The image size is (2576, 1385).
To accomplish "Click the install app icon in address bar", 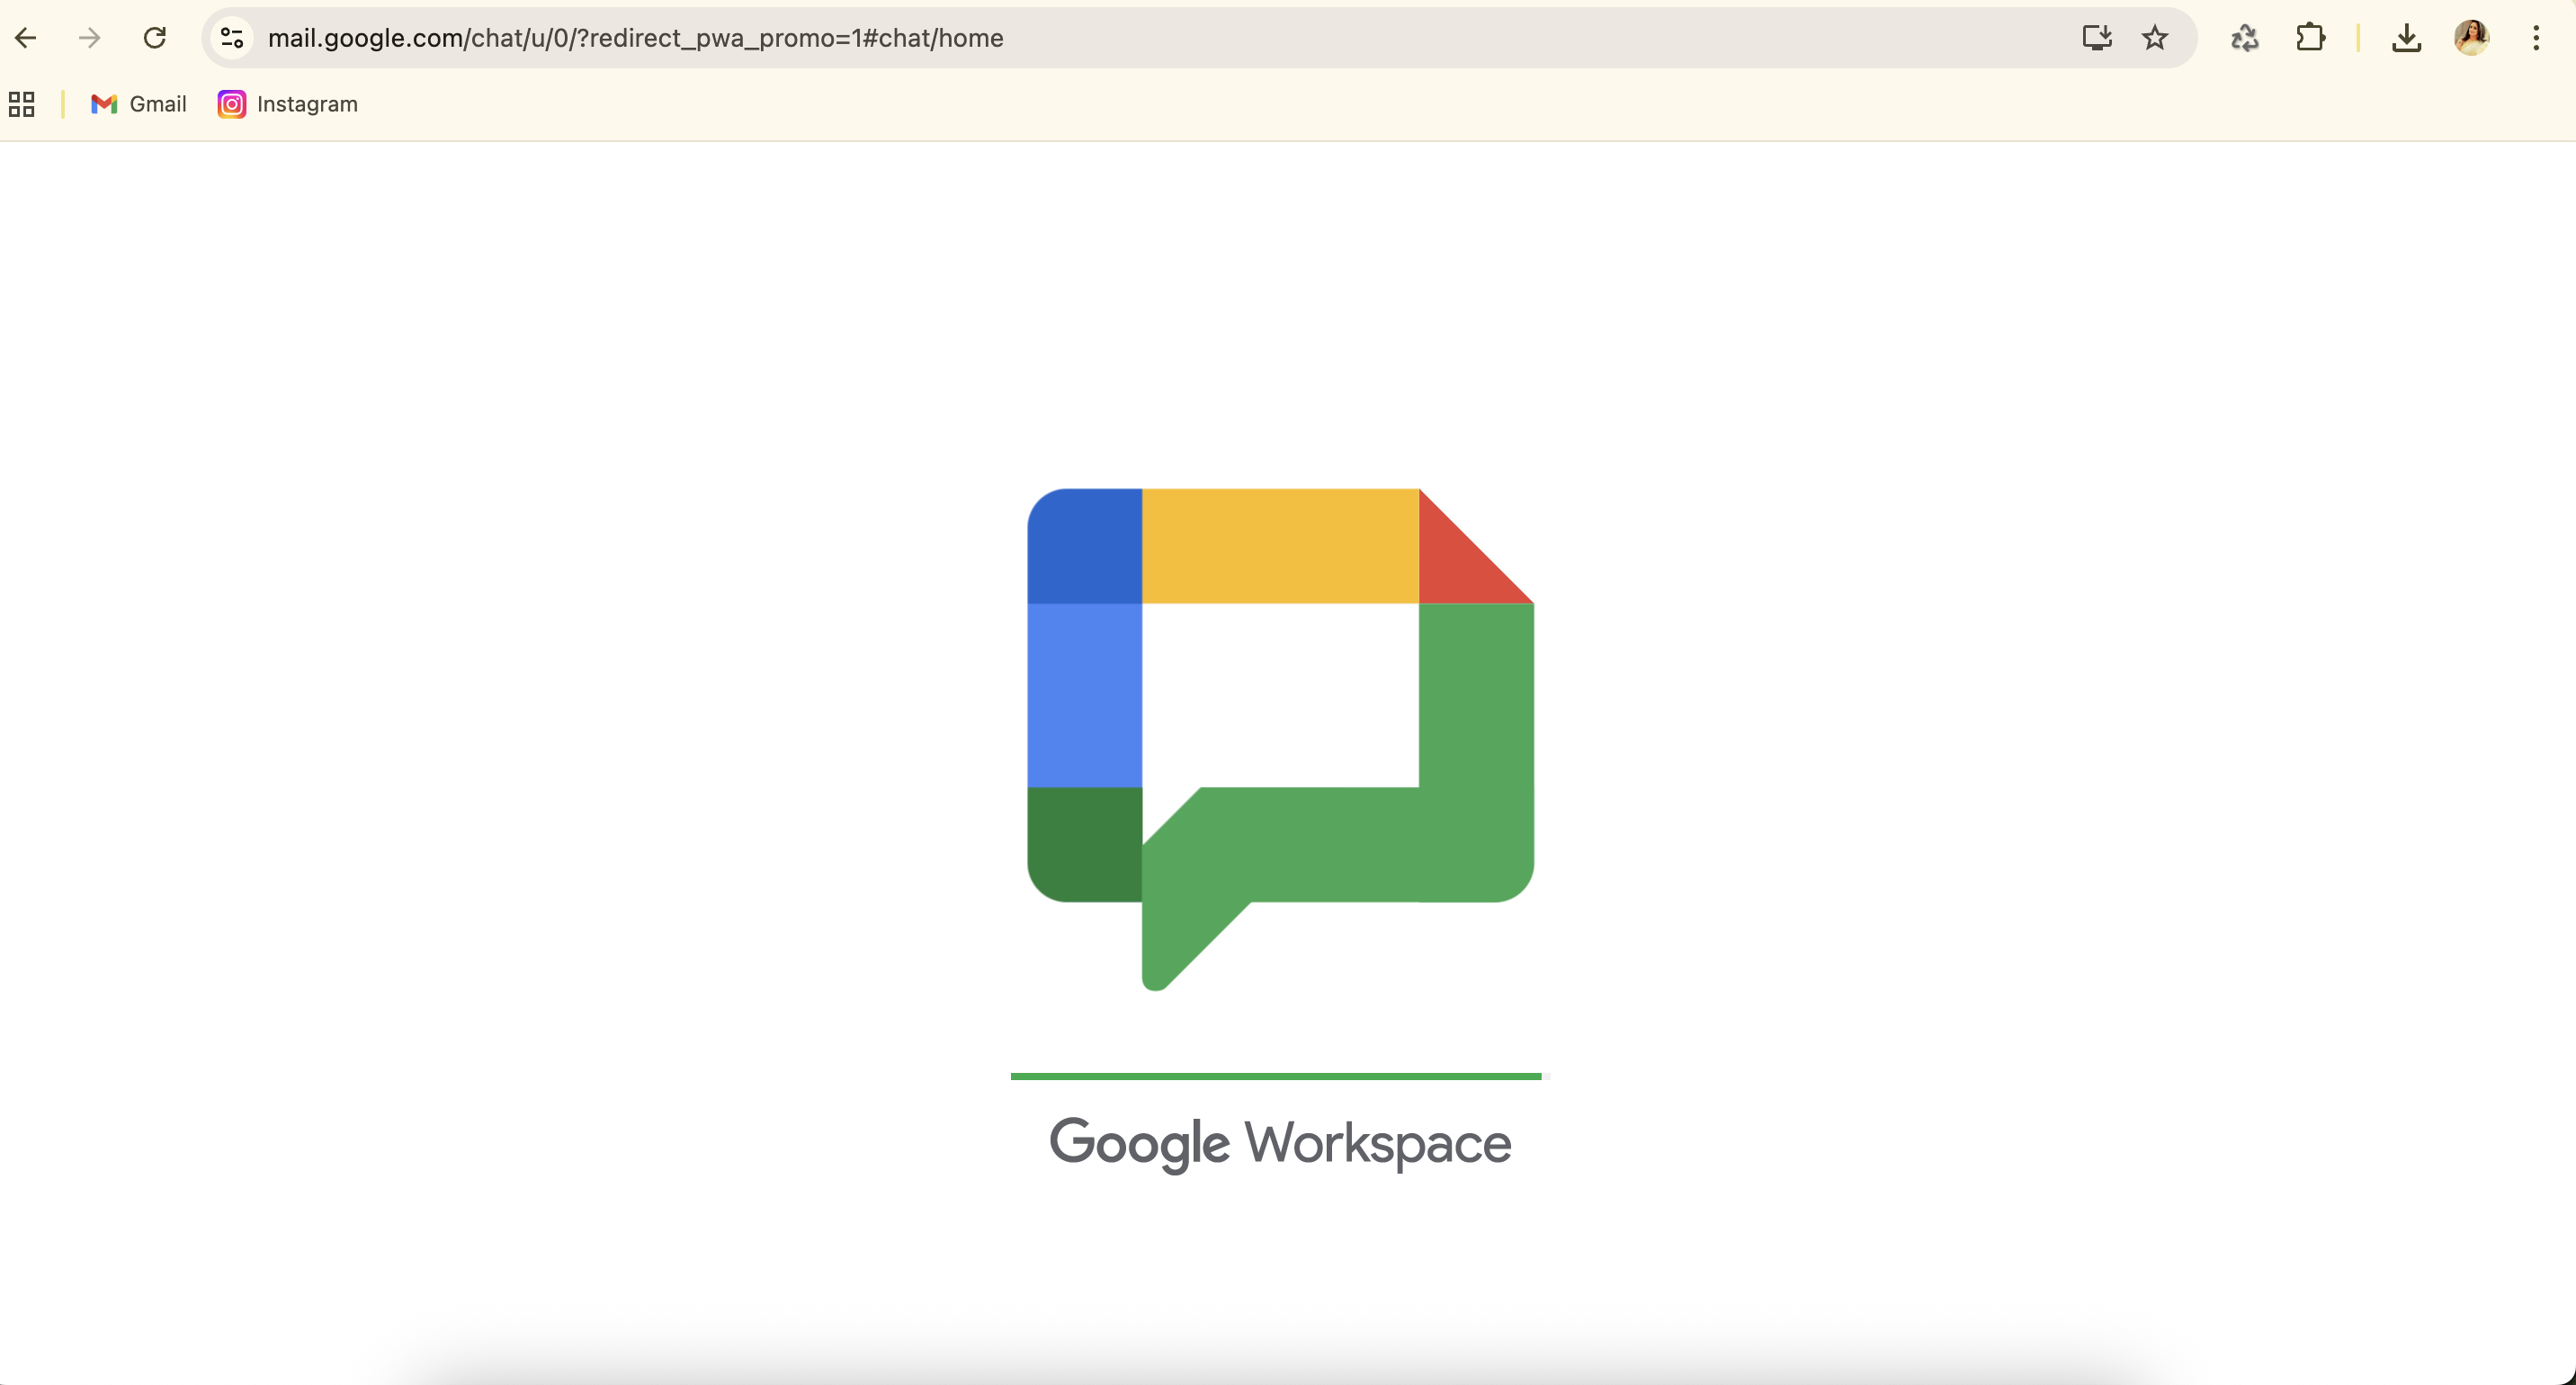I will point(2096,38).
